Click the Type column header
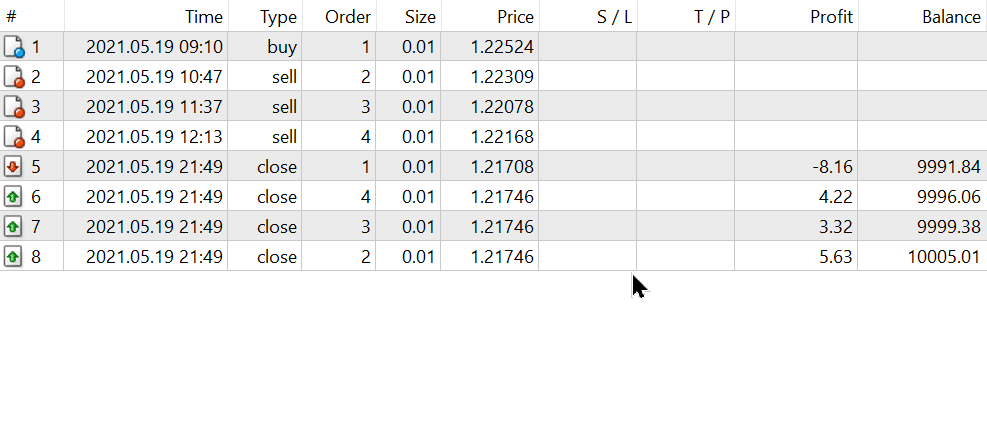The height and width of the screenshot is (438, 987). point(278,17)
